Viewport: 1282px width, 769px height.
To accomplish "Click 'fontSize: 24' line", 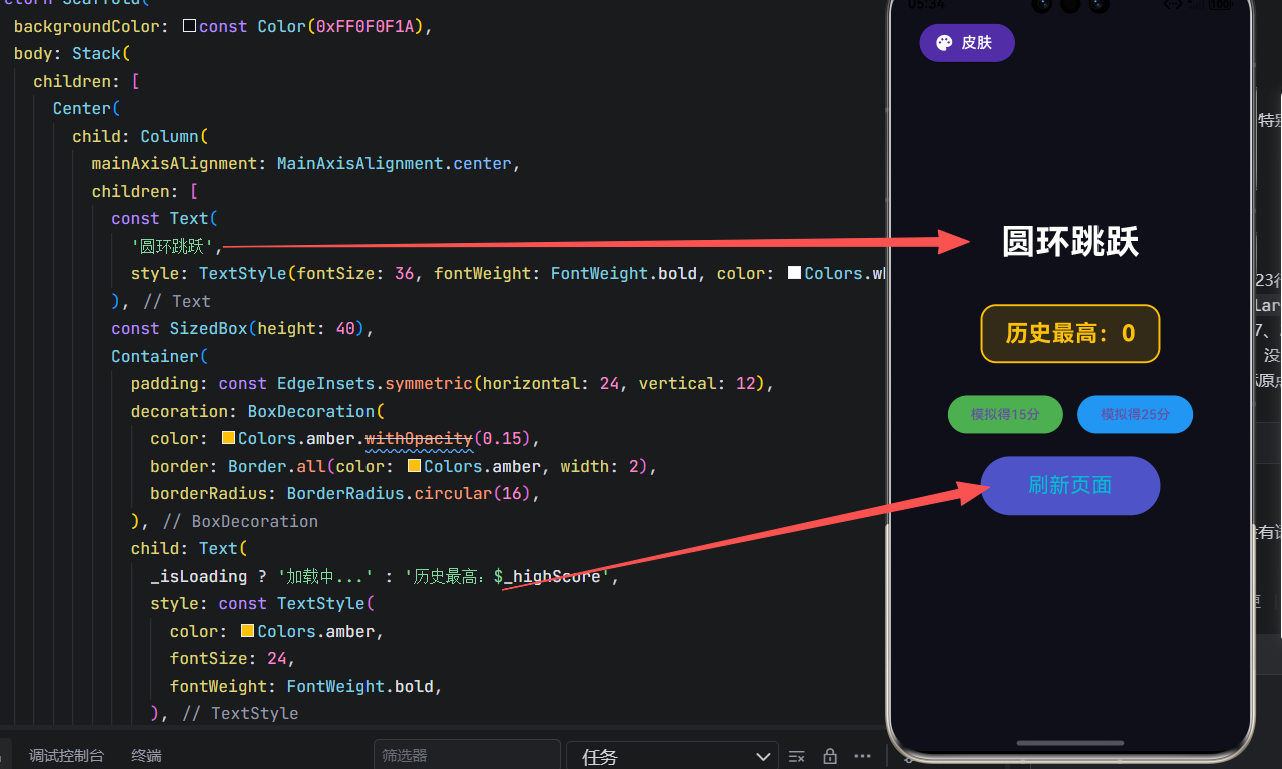I will pos(232,658).
